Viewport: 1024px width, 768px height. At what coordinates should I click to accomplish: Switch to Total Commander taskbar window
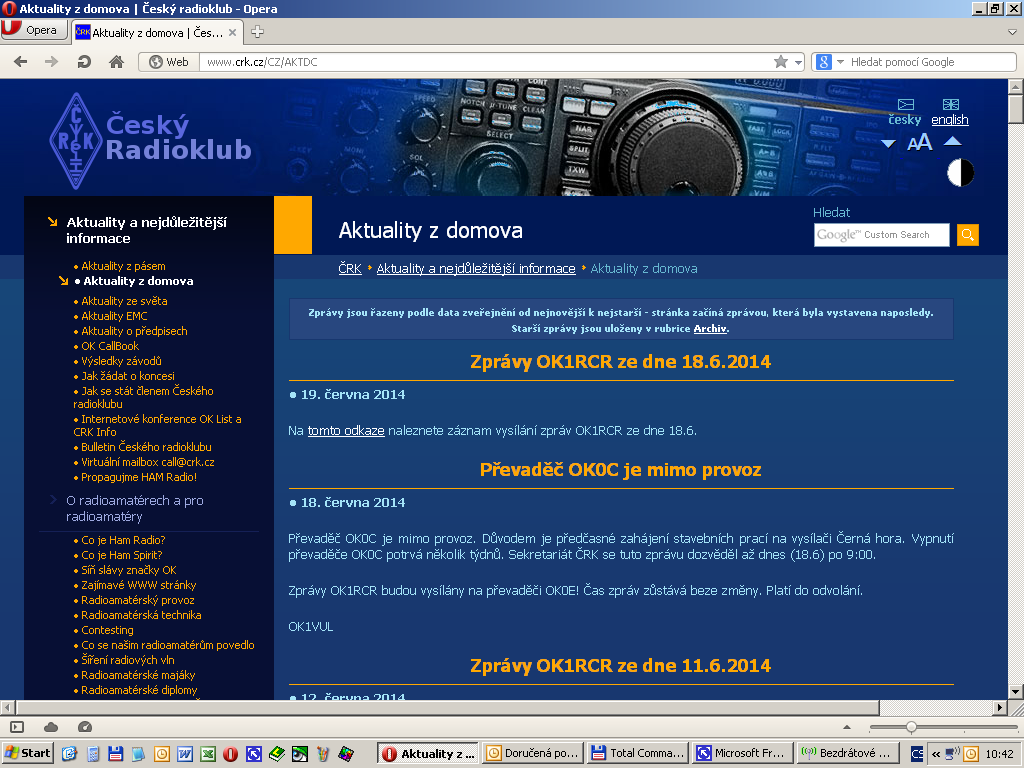pos(637,754)
